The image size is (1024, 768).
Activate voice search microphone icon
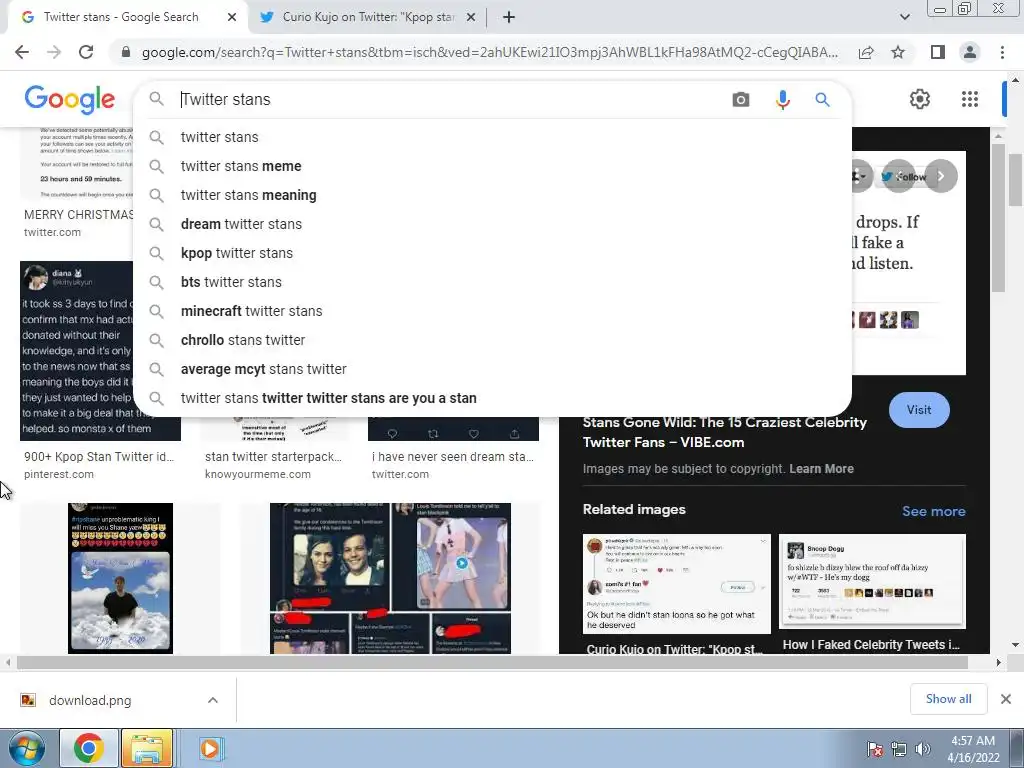coord(782,100)
